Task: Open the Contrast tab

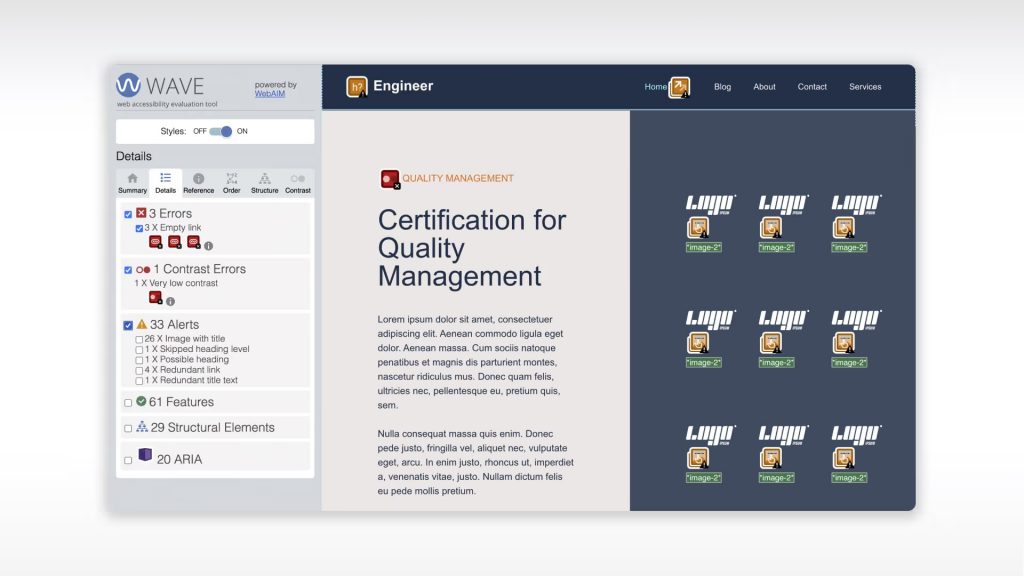Action: (297, 183)
